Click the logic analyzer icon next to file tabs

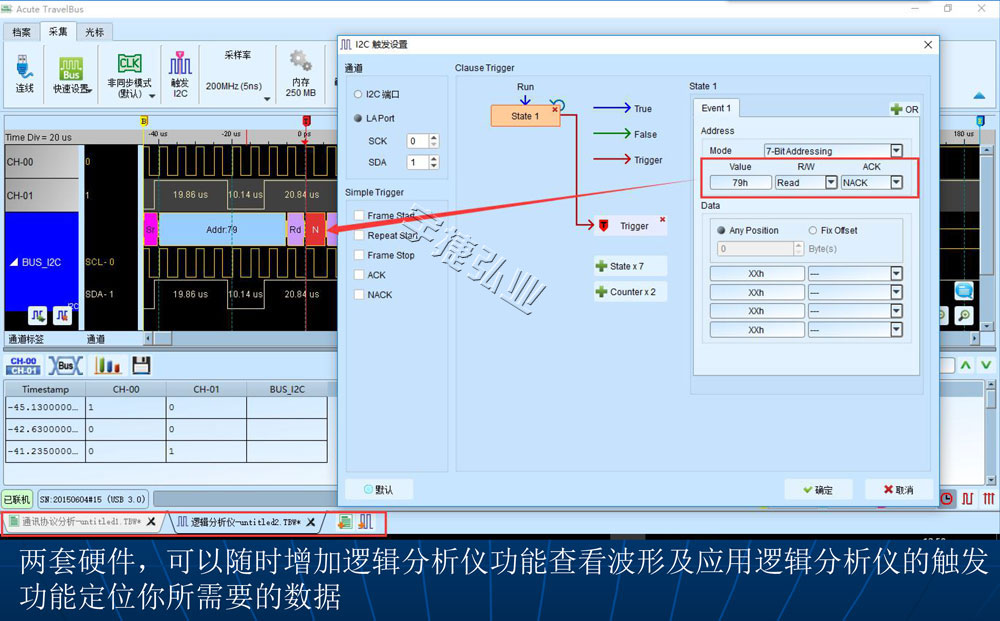365,522
